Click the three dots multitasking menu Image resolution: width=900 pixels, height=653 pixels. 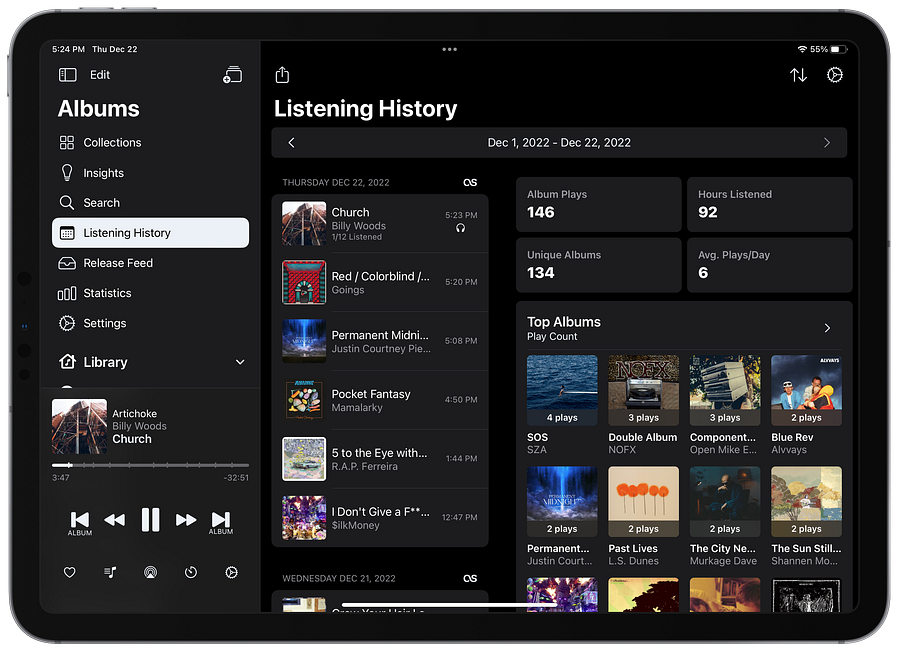pos(449,49)
